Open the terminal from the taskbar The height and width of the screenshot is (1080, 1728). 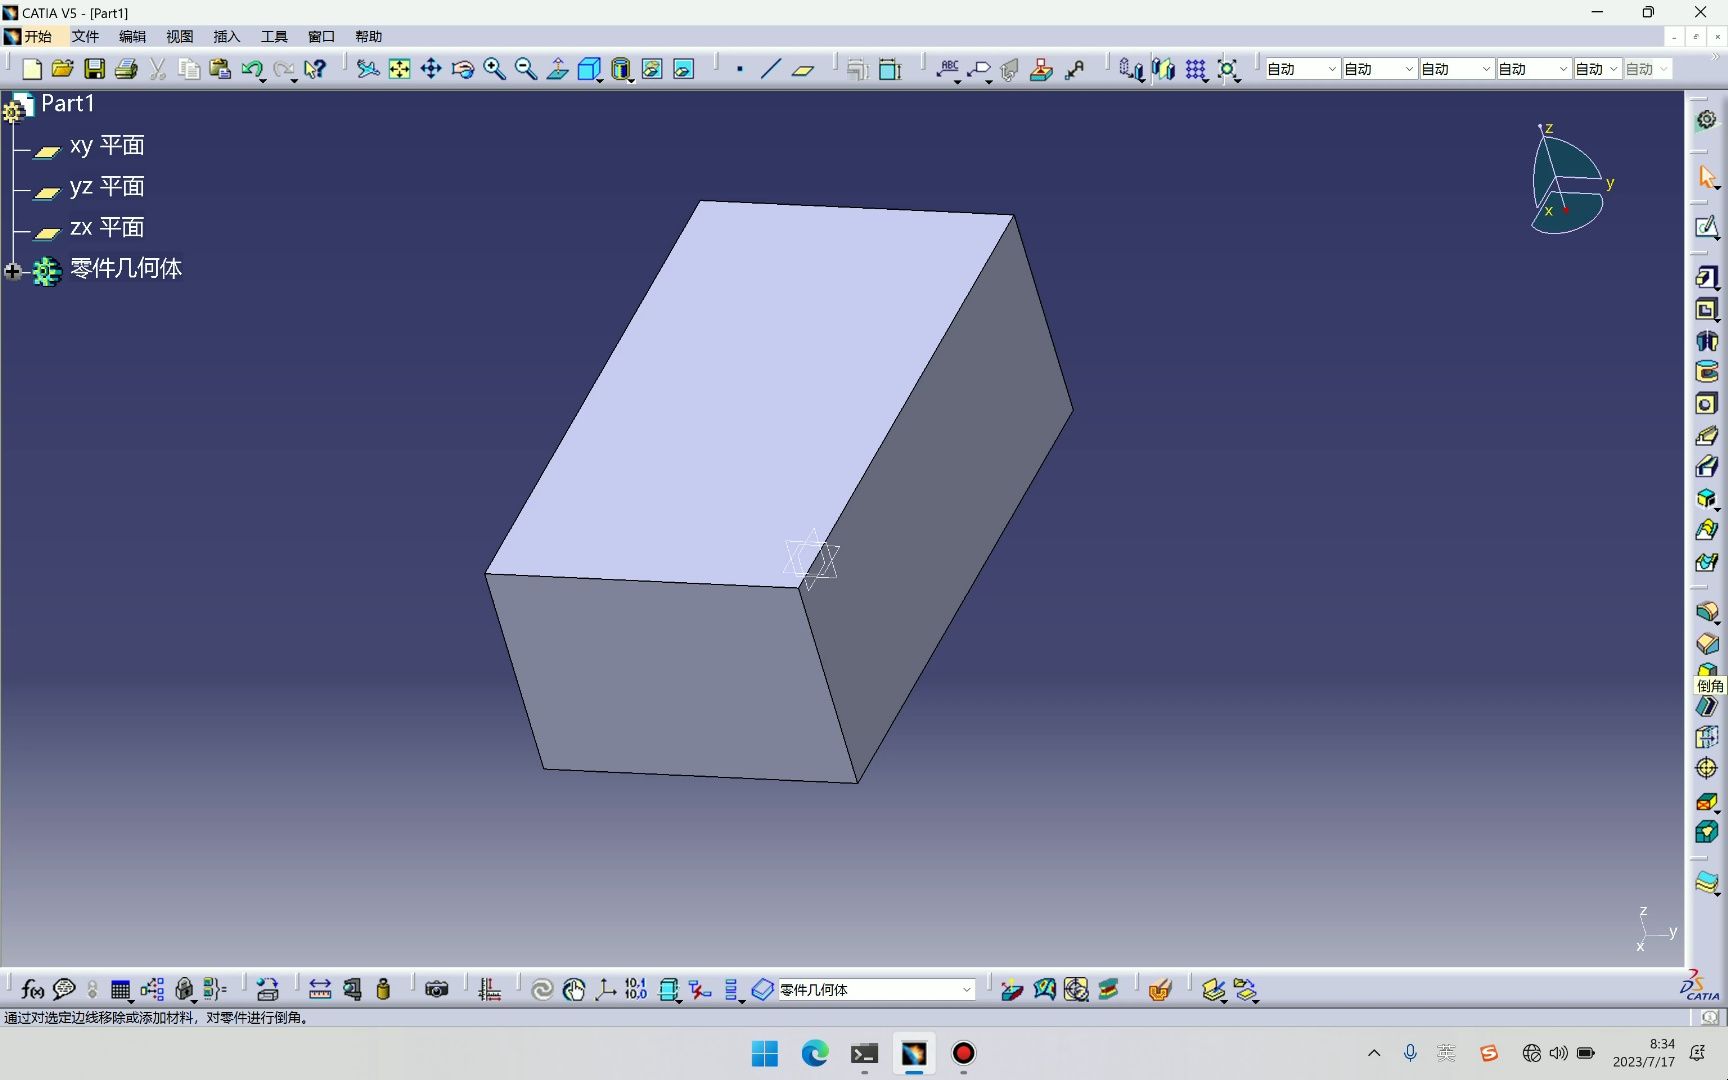(864, 1053)
